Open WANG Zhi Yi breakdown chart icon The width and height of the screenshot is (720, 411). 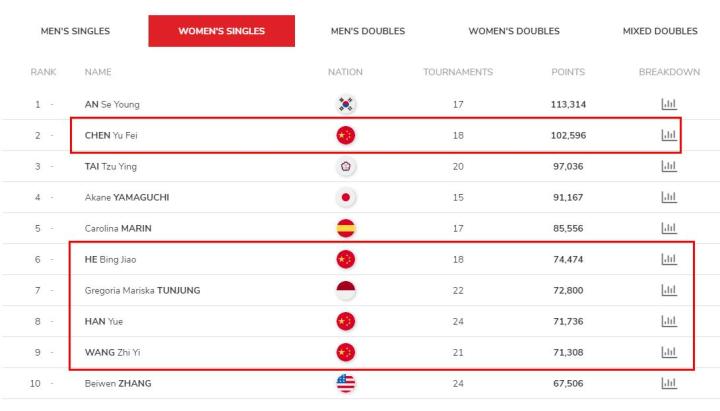[669, 352]
